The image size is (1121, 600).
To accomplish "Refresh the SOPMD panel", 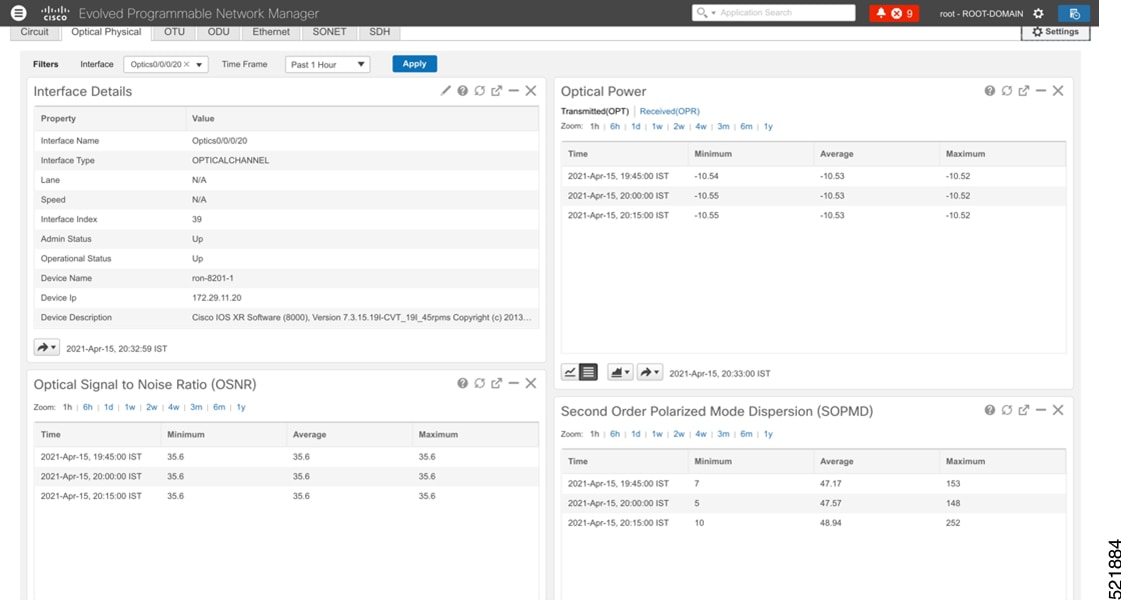I will point(1007,410).
